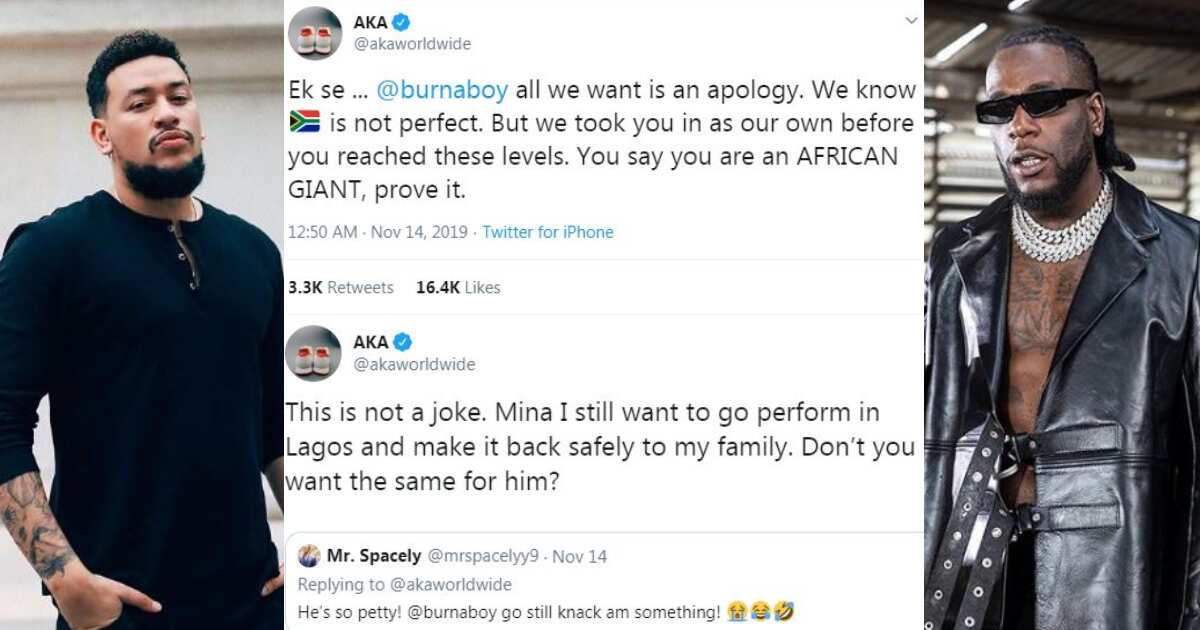Image resolution: width=1200 pixels, height=630 pixels.
Task: Click the photo of man in leather jacket
Action: (x=1062, y=315)
